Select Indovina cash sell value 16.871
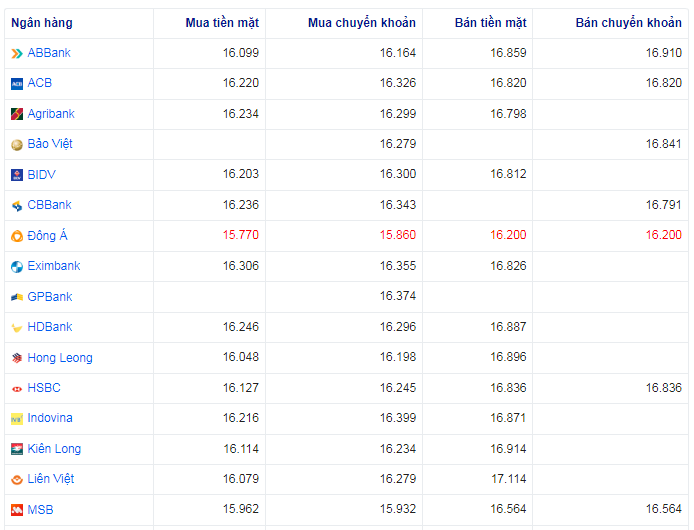694x530 pixels. [508, 418]
